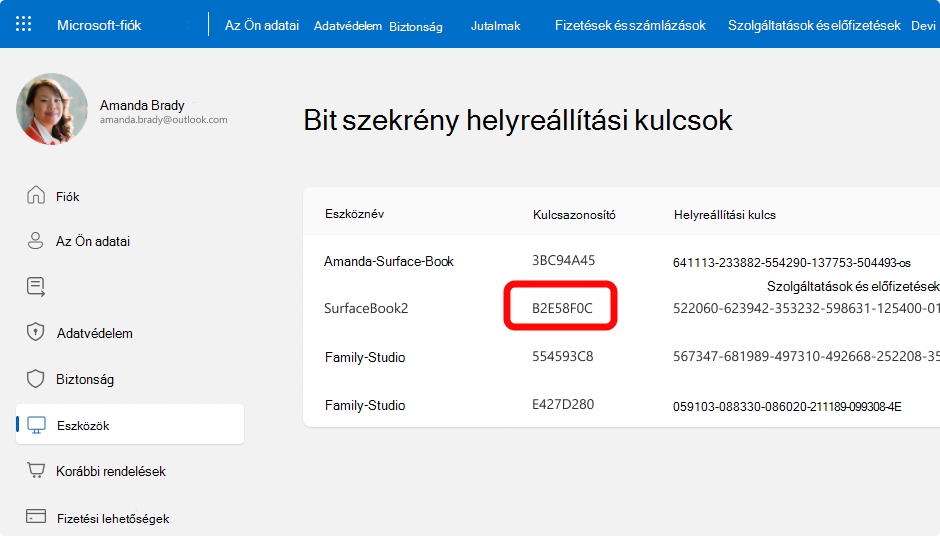Click the unlabeled receipt icon in sidebar
940x536 pixels.
[x=35, y=287]
